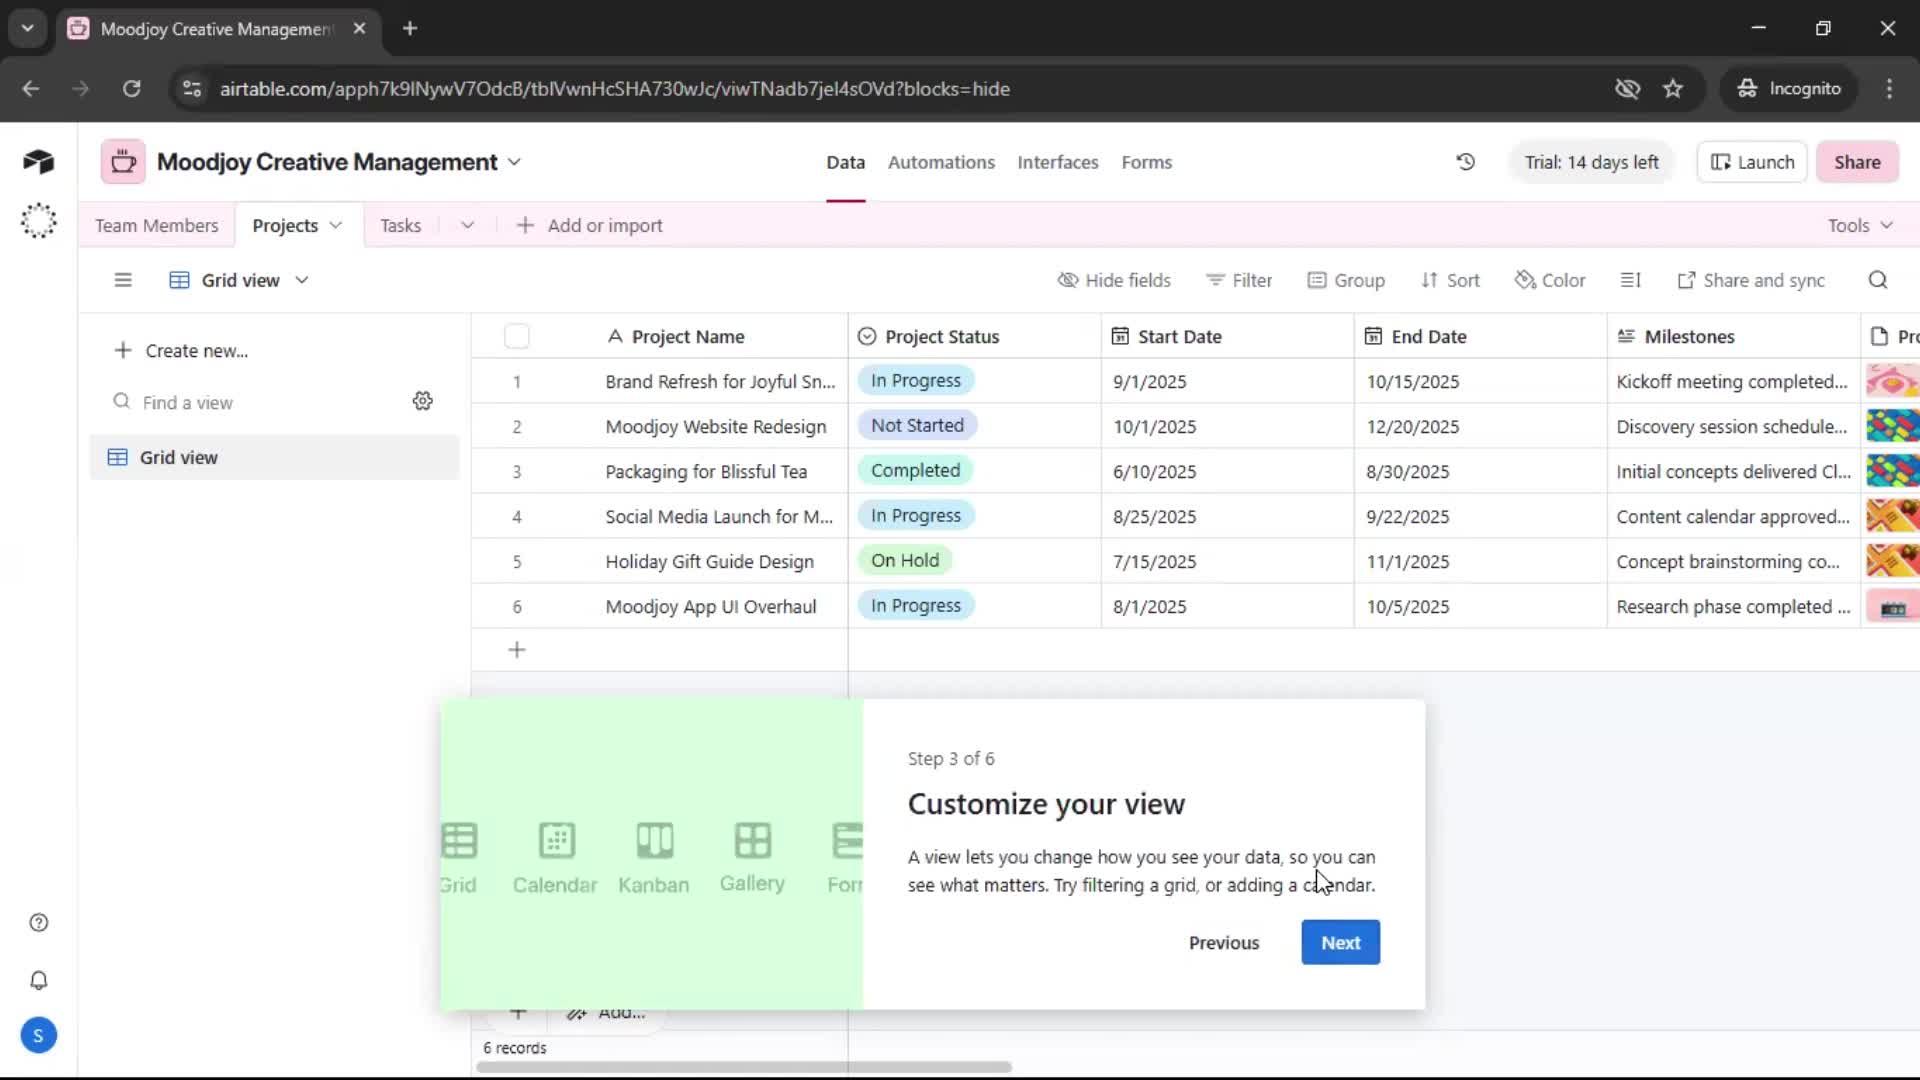Screen dimensions: 1920x1080
Task: Expand the Tools dropdown
Action: (1860, 225)
